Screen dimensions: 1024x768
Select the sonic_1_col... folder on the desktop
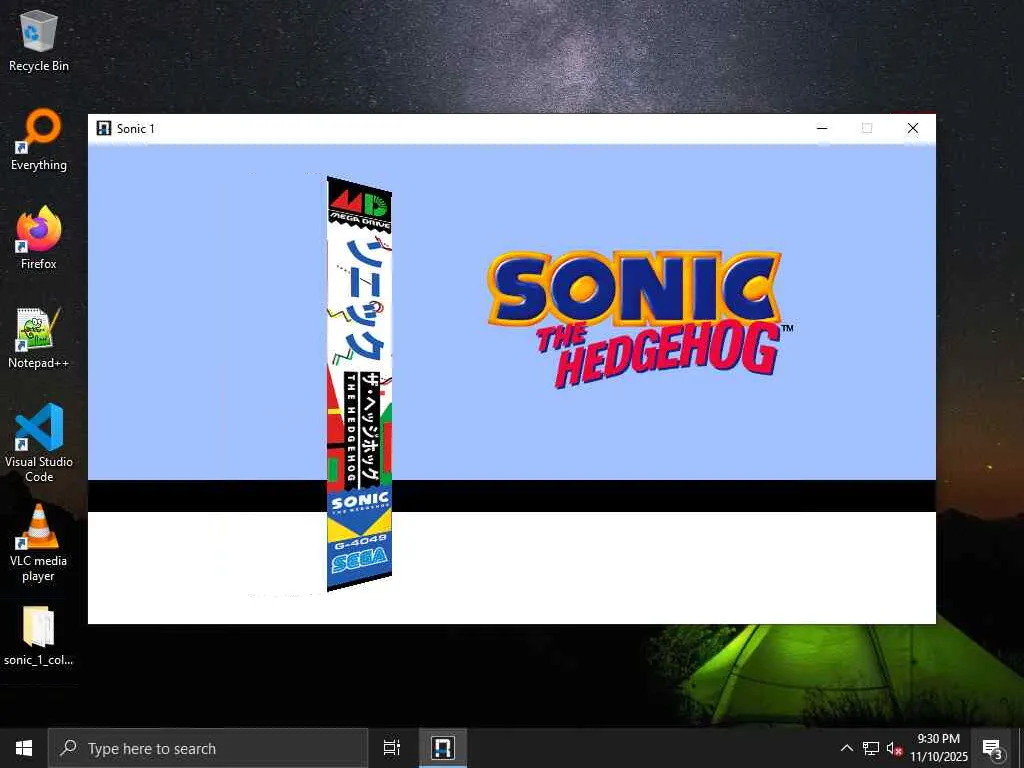pos(39,636)
